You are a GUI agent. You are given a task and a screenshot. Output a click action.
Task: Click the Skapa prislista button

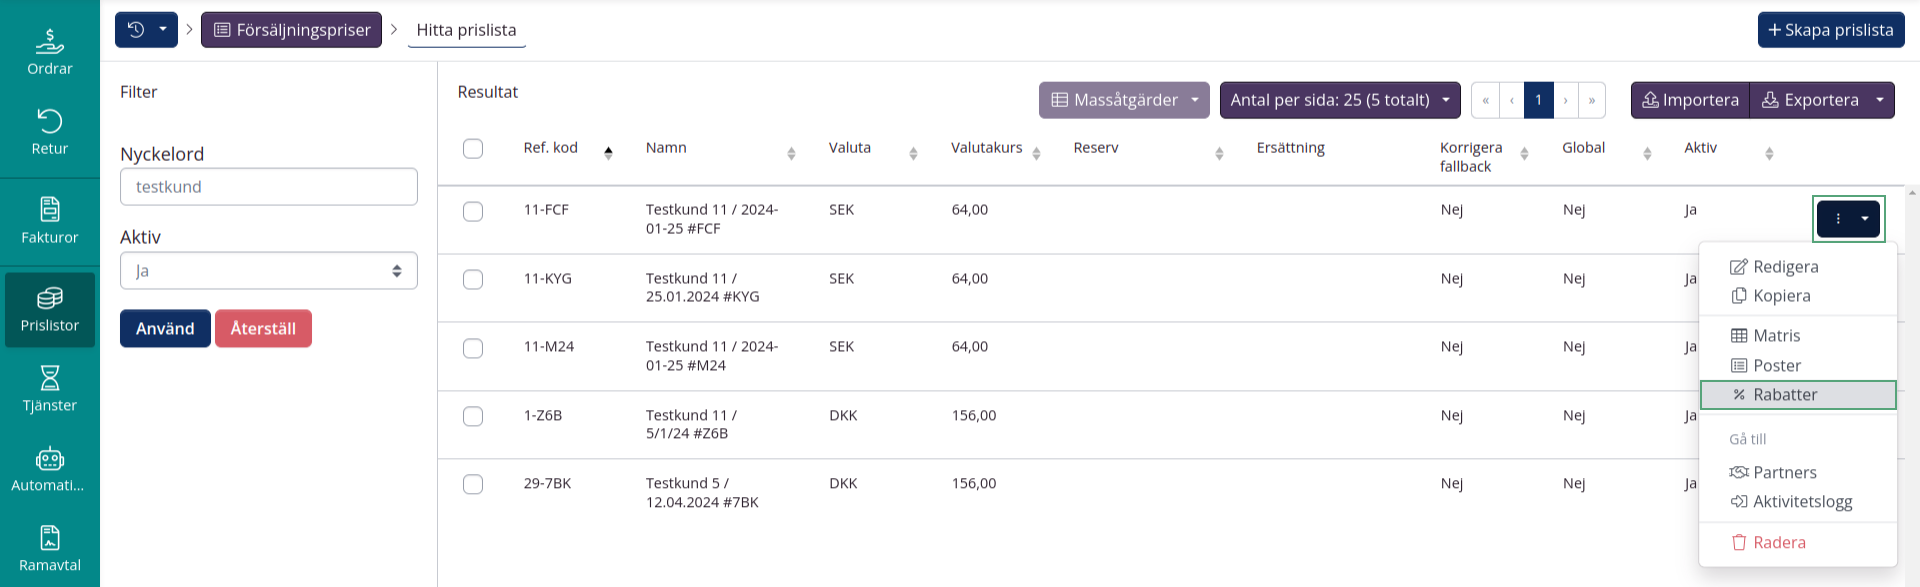(1830, 30)
